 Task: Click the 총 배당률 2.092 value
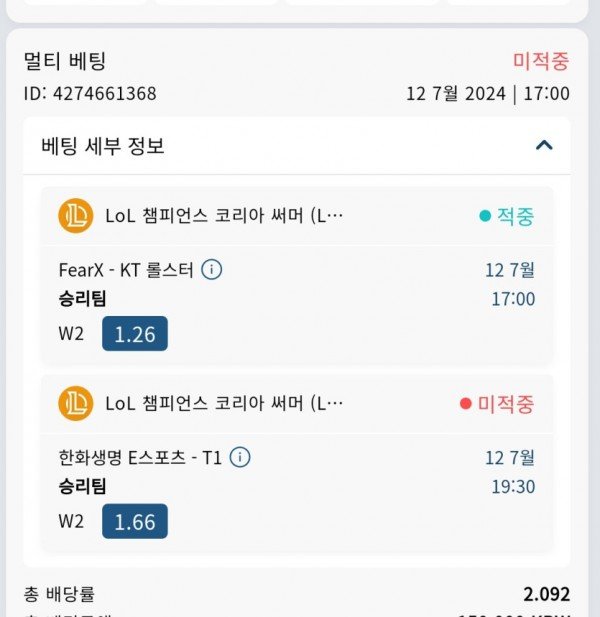[546, 594]
